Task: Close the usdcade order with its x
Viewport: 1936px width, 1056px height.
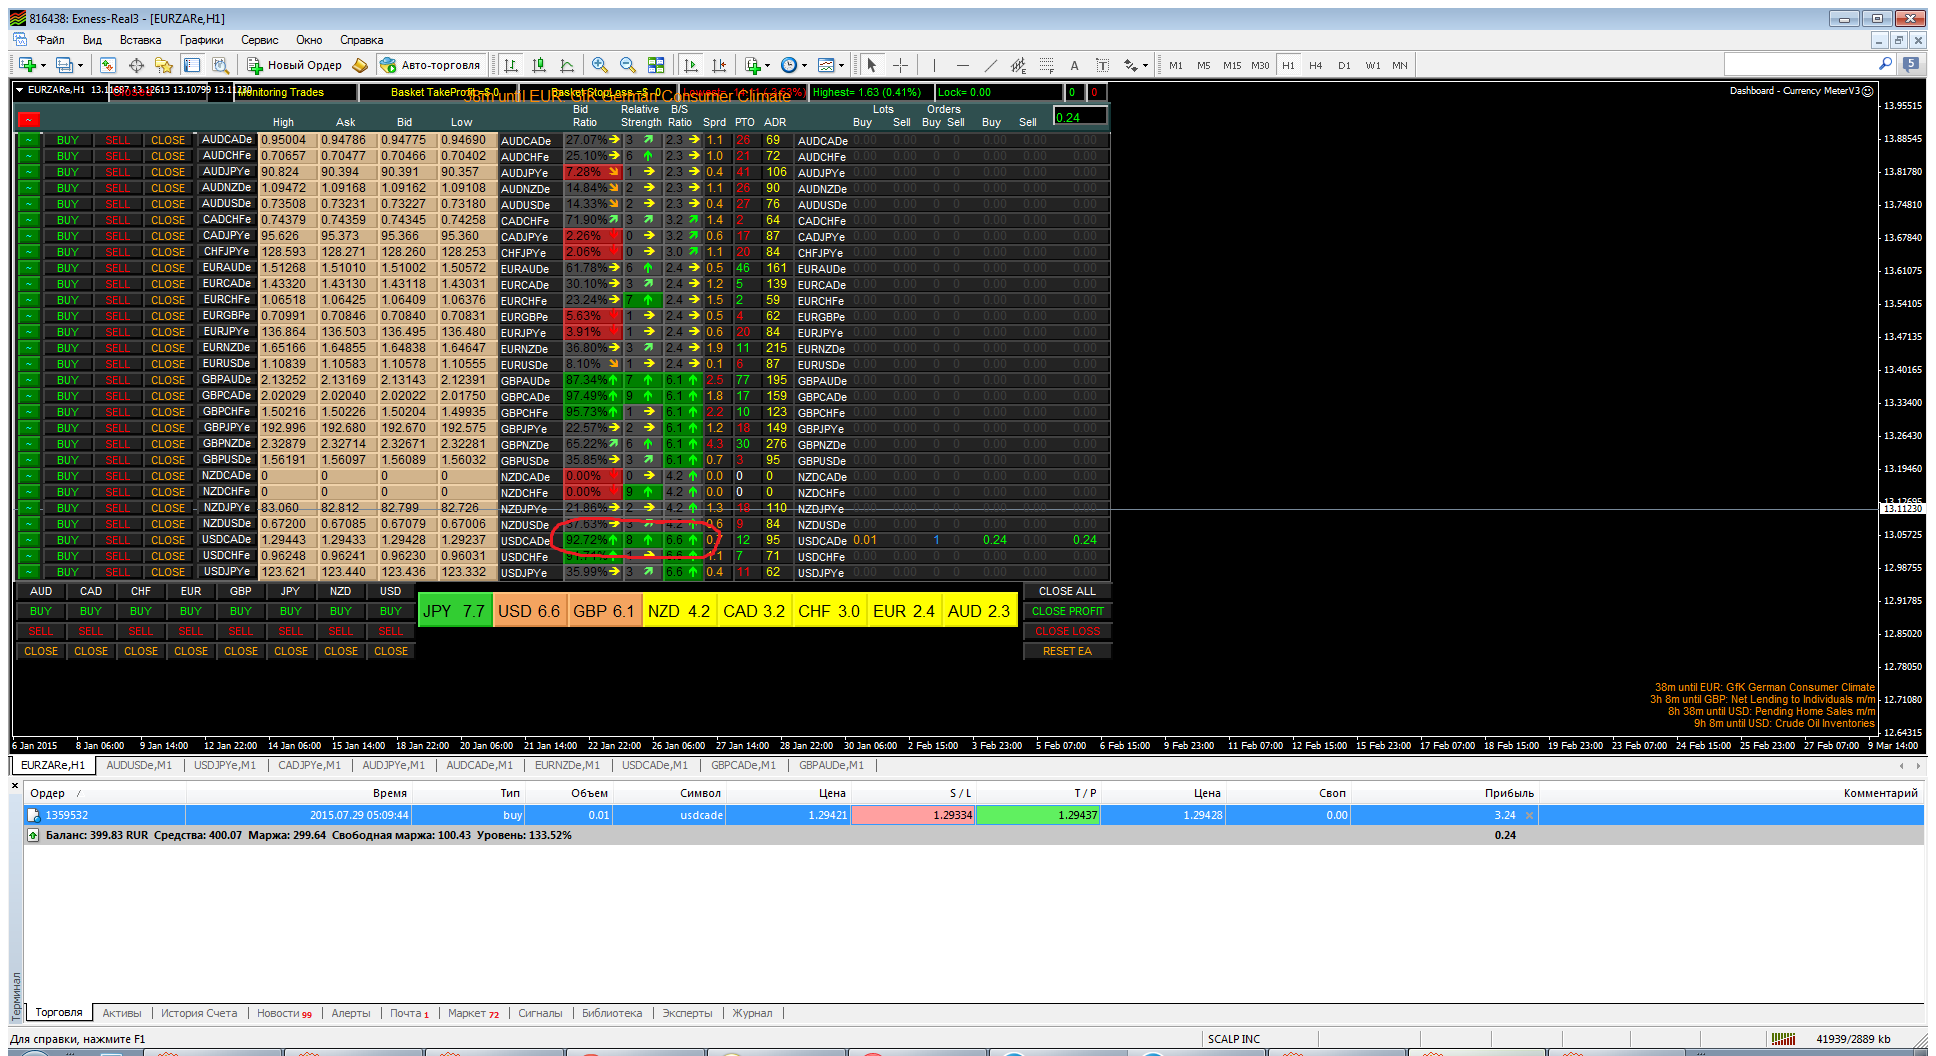Action: [x=1529, y=815]
